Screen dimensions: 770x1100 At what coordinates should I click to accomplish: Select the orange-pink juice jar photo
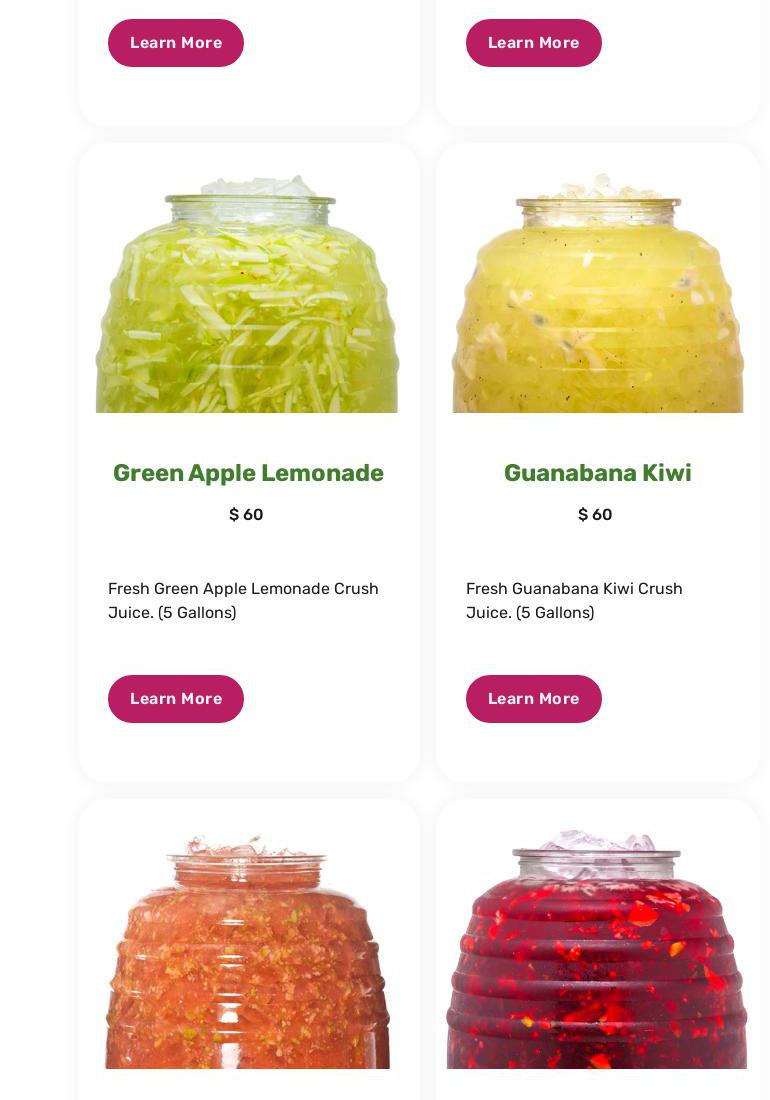[247, 951]
